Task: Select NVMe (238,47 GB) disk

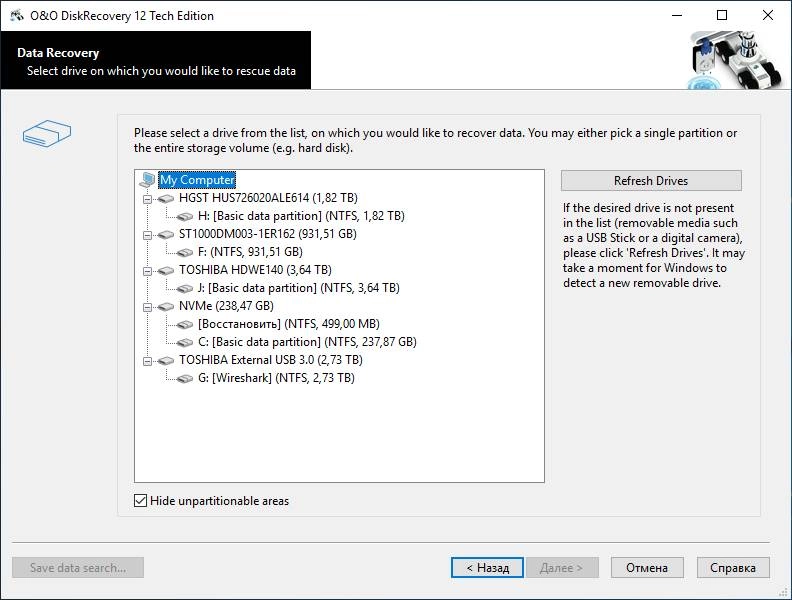Action: point(226,306)
